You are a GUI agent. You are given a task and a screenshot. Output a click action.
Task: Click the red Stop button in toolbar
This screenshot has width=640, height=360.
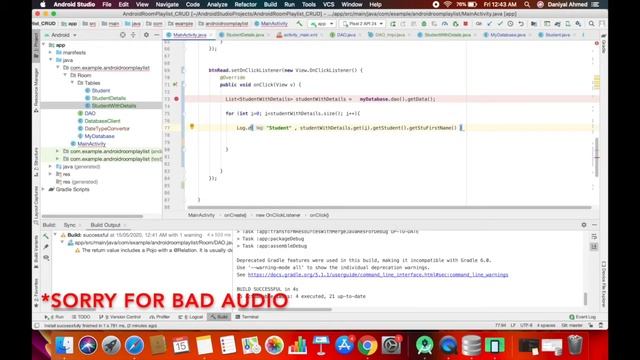point(465,24)
